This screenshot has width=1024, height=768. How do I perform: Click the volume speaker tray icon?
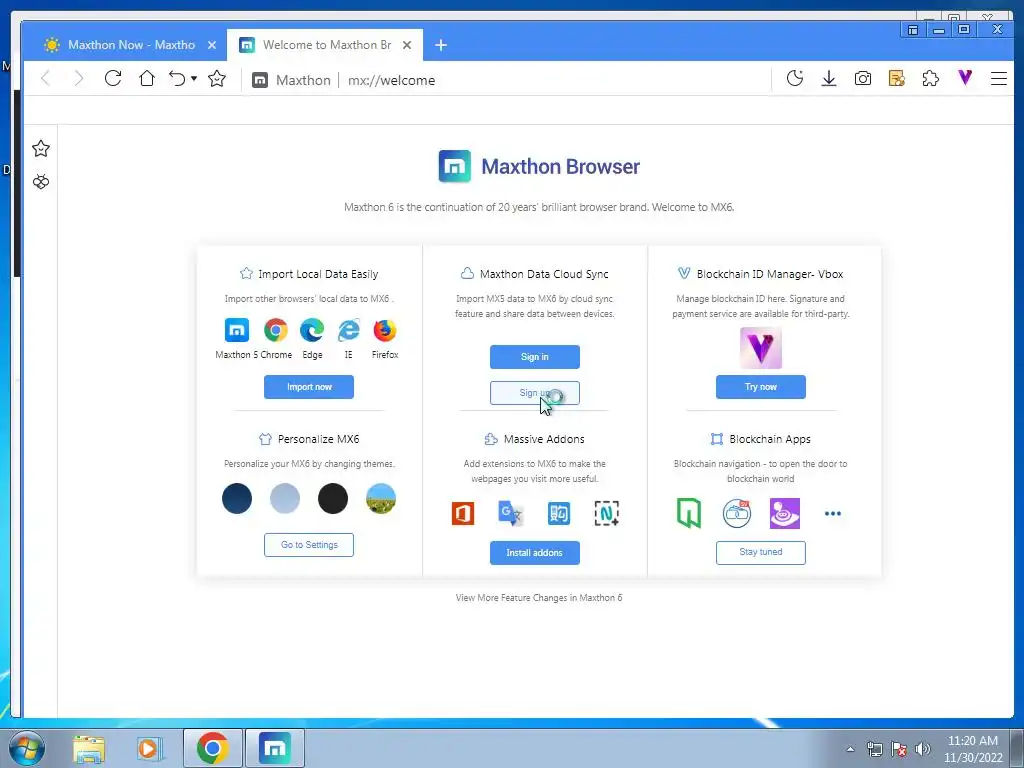pyautogui.click(x=923, y=749)
